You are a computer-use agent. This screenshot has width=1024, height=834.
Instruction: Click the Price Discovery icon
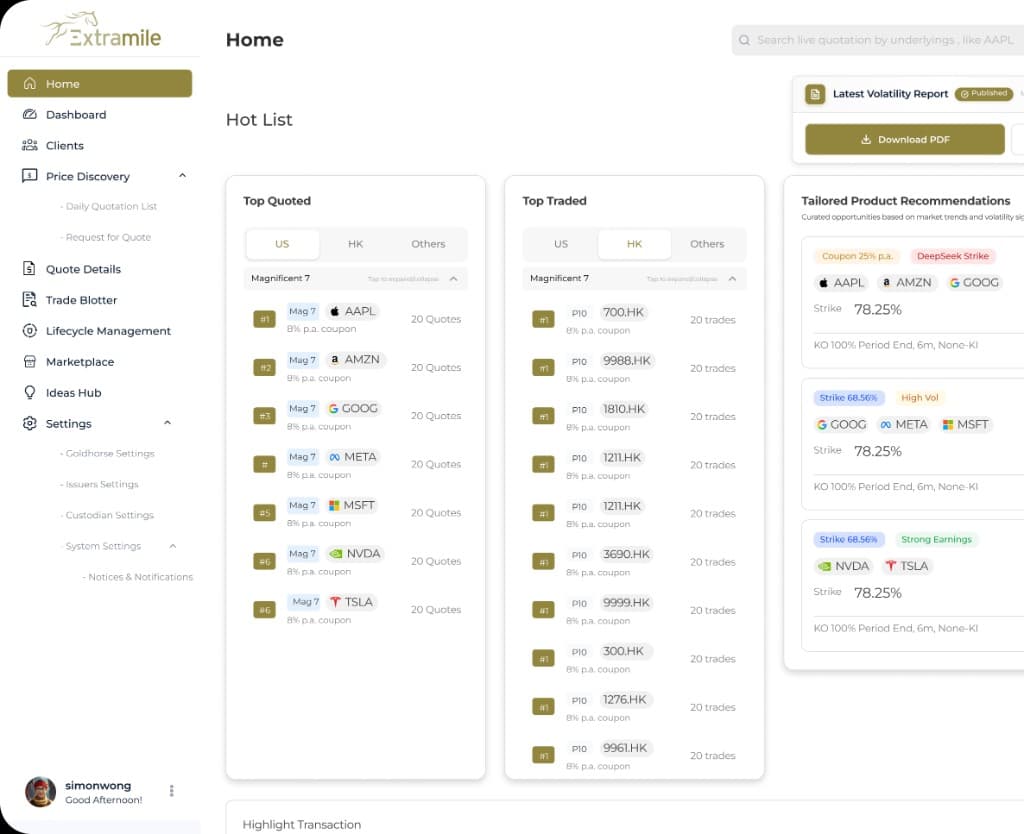click(29, 176)
